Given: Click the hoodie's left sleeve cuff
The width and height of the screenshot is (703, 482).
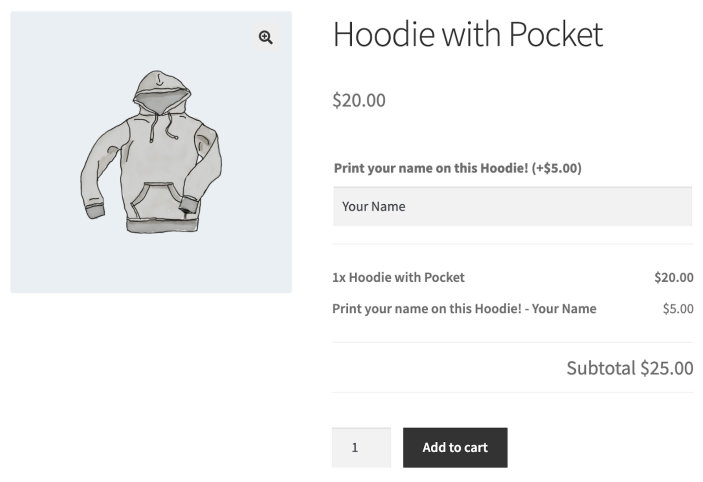Looking at the screenshot, I should coord(95,211).
